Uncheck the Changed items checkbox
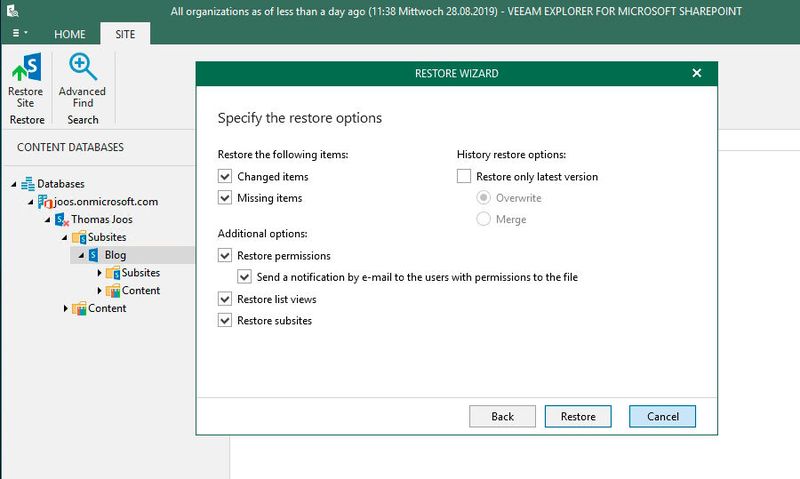Image resolution: width=800 pixels, height=479 pixels. [225, 177]
